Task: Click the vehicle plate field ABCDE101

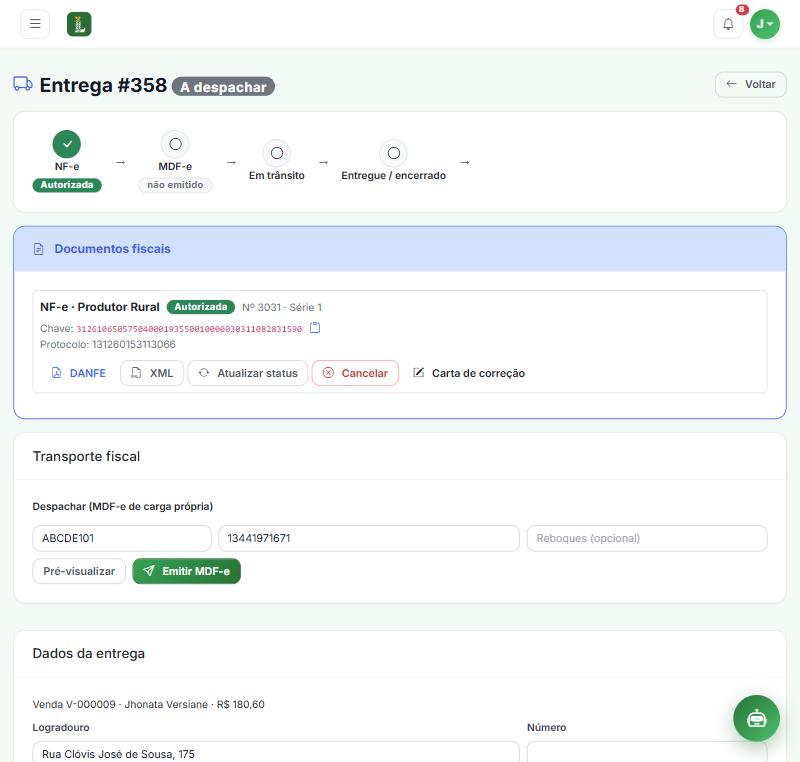Action: point(122,538)
